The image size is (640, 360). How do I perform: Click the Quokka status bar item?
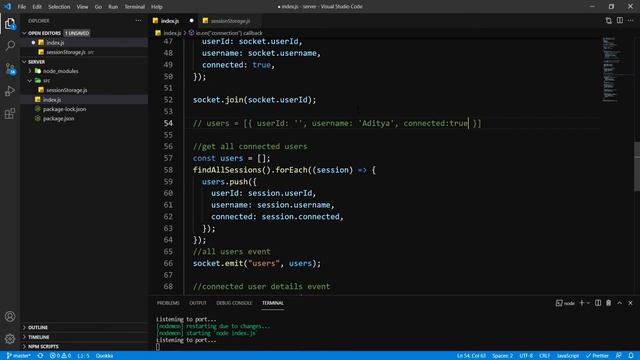click(x=104, y=356)
